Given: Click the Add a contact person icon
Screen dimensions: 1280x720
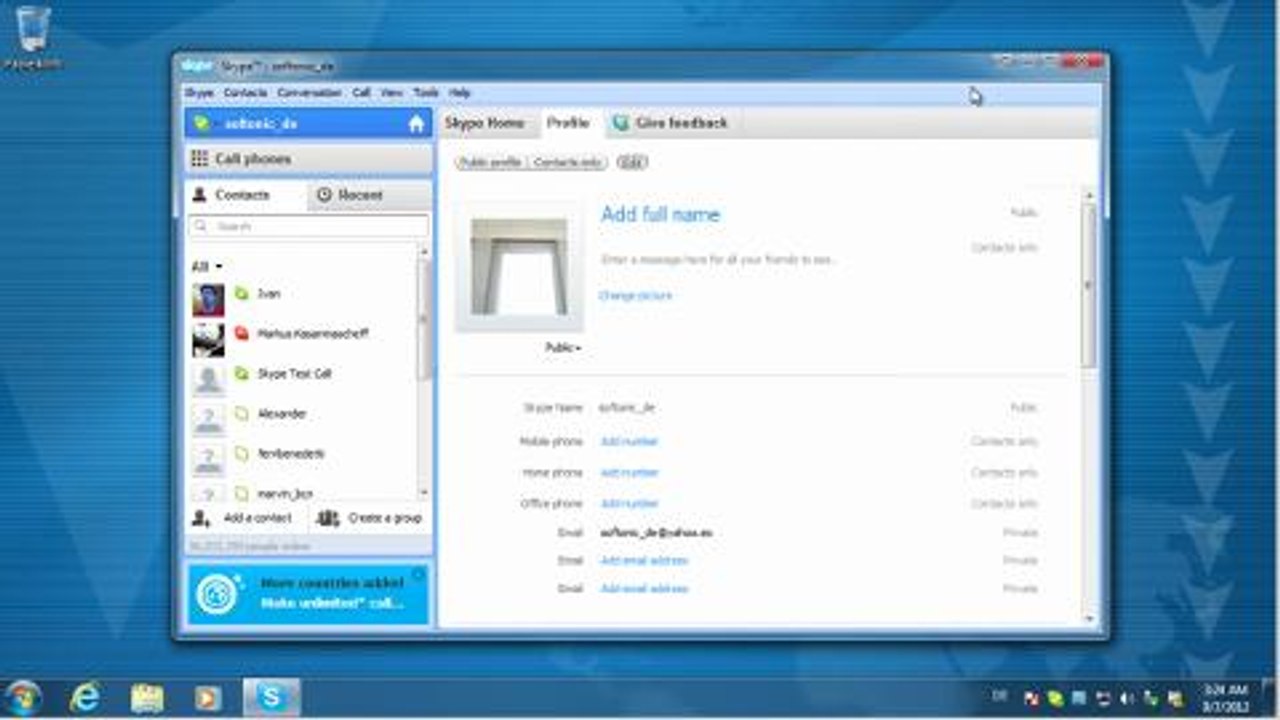Looking at the screenshot, I should click(x=202, y=518).
